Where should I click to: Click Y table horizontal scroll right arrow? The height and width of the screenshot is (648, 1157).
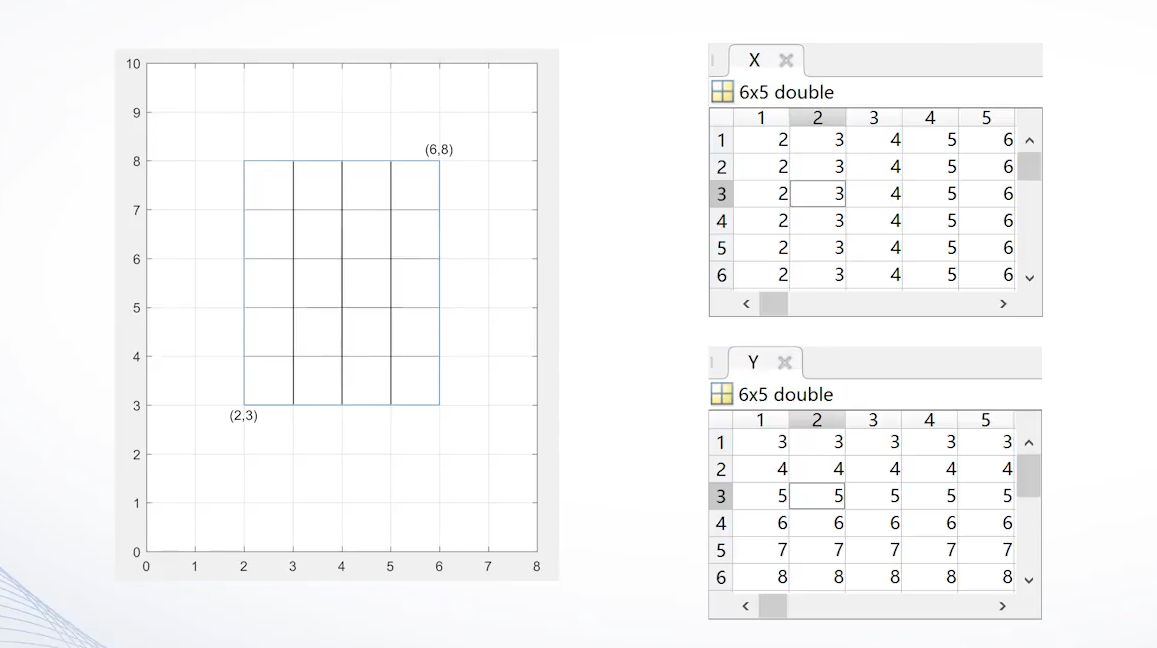(1002, 606)
